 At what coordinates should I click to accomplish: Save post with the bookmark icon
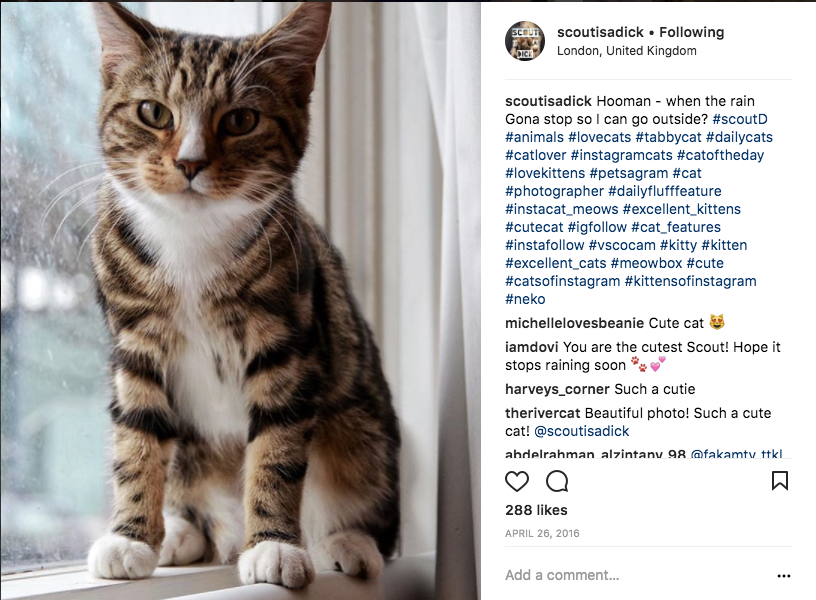click(x=780, y=481)
